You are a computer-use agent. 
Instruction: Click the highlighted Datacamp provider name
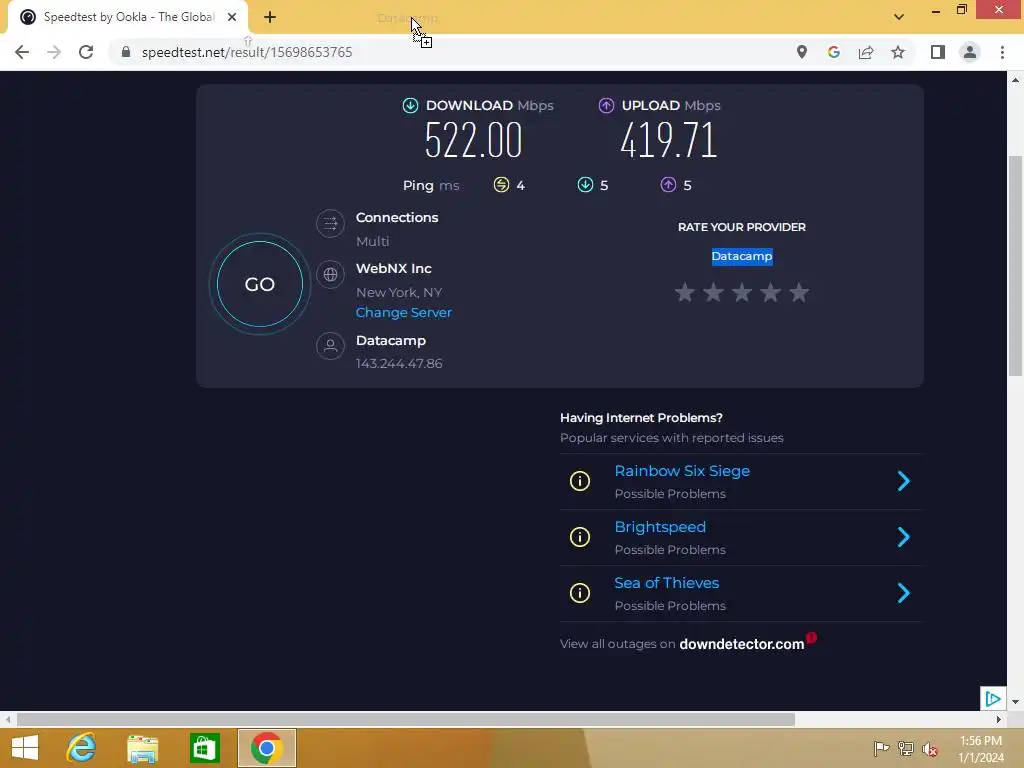(x=742, y=256)
